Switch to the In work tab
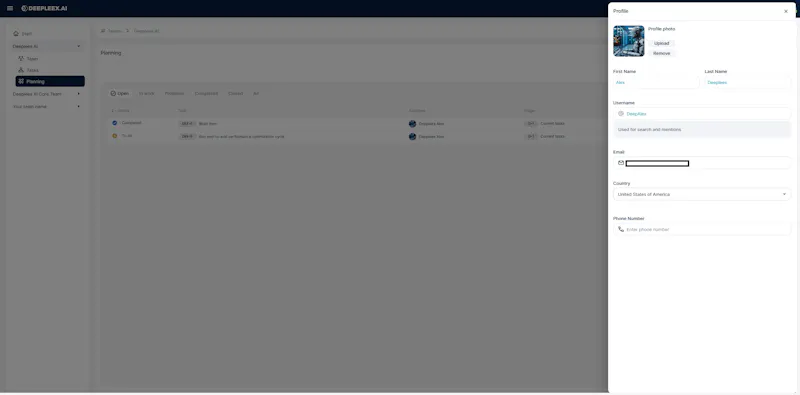This screenshot has width=800, height=395. coord(146,93)
